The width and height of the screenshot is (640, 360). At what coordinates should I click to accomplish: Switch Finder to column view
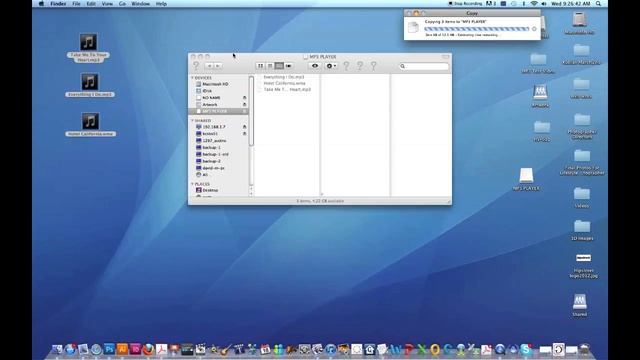279,66
